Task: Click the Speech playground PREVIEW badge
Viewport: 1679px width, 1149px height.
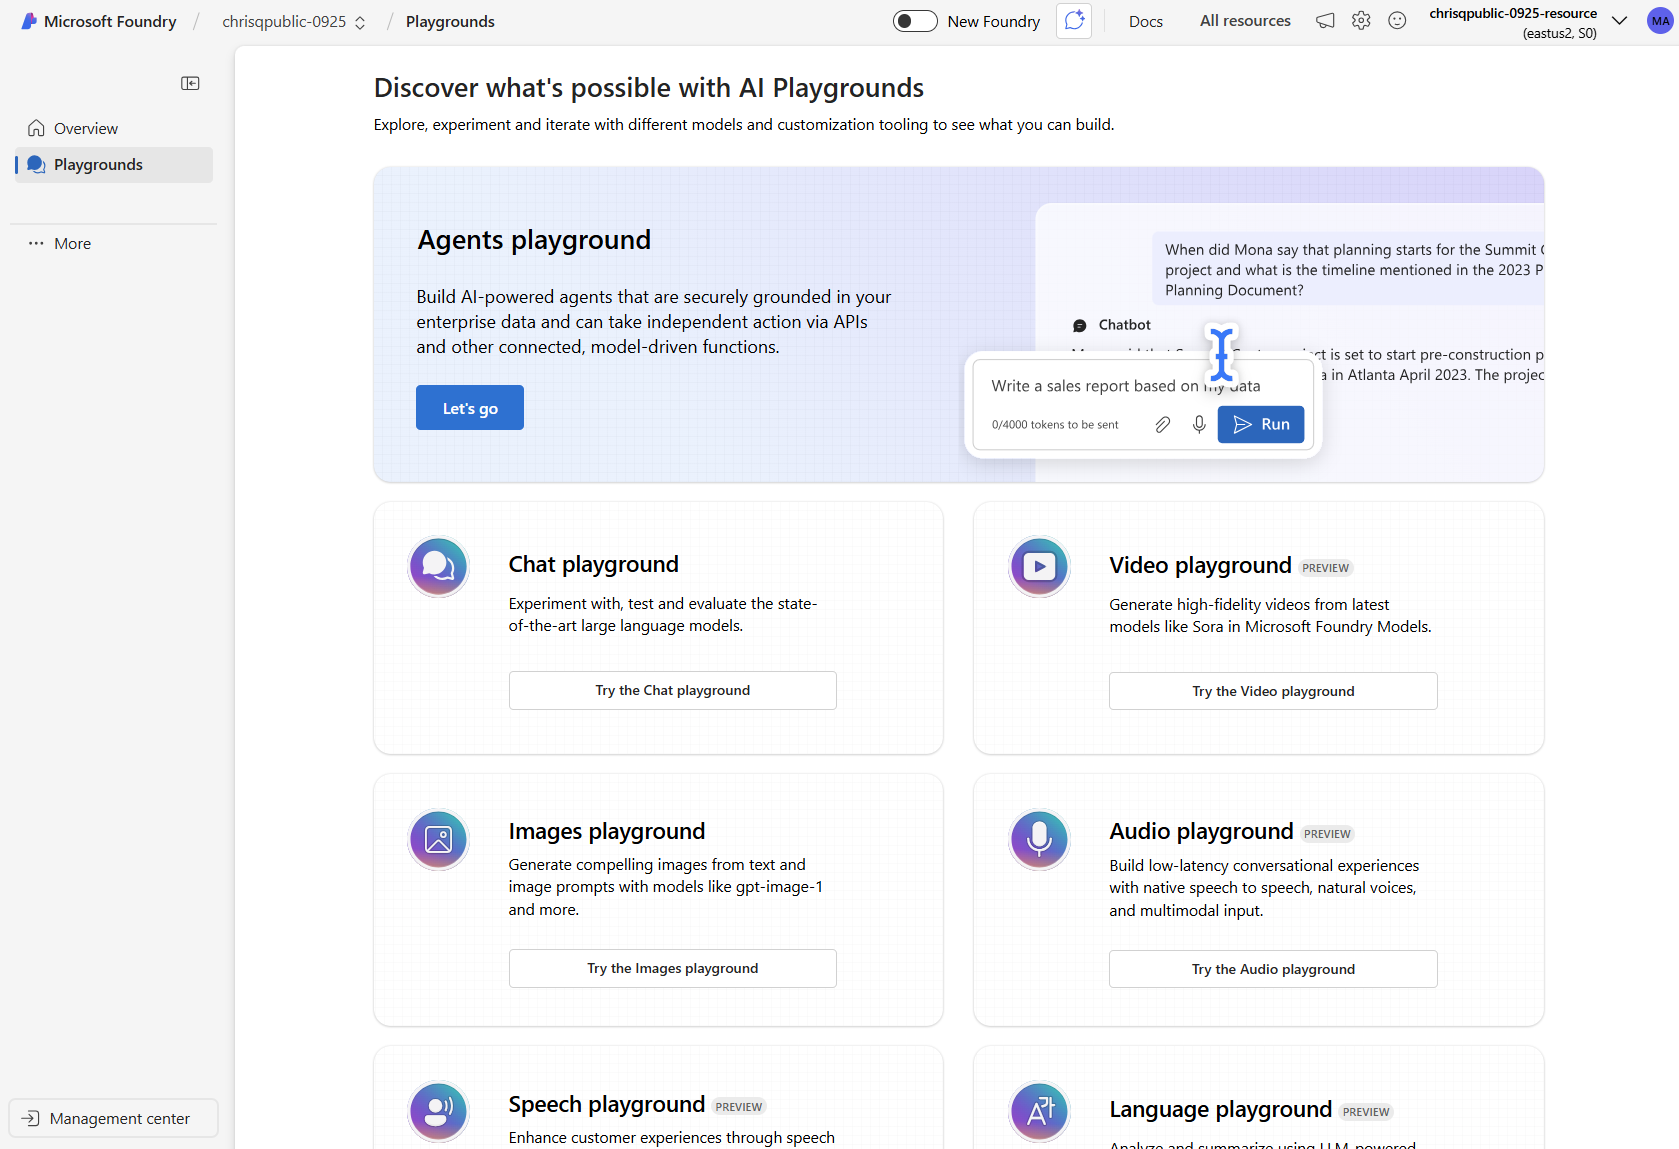Action: click(739, 1107)
